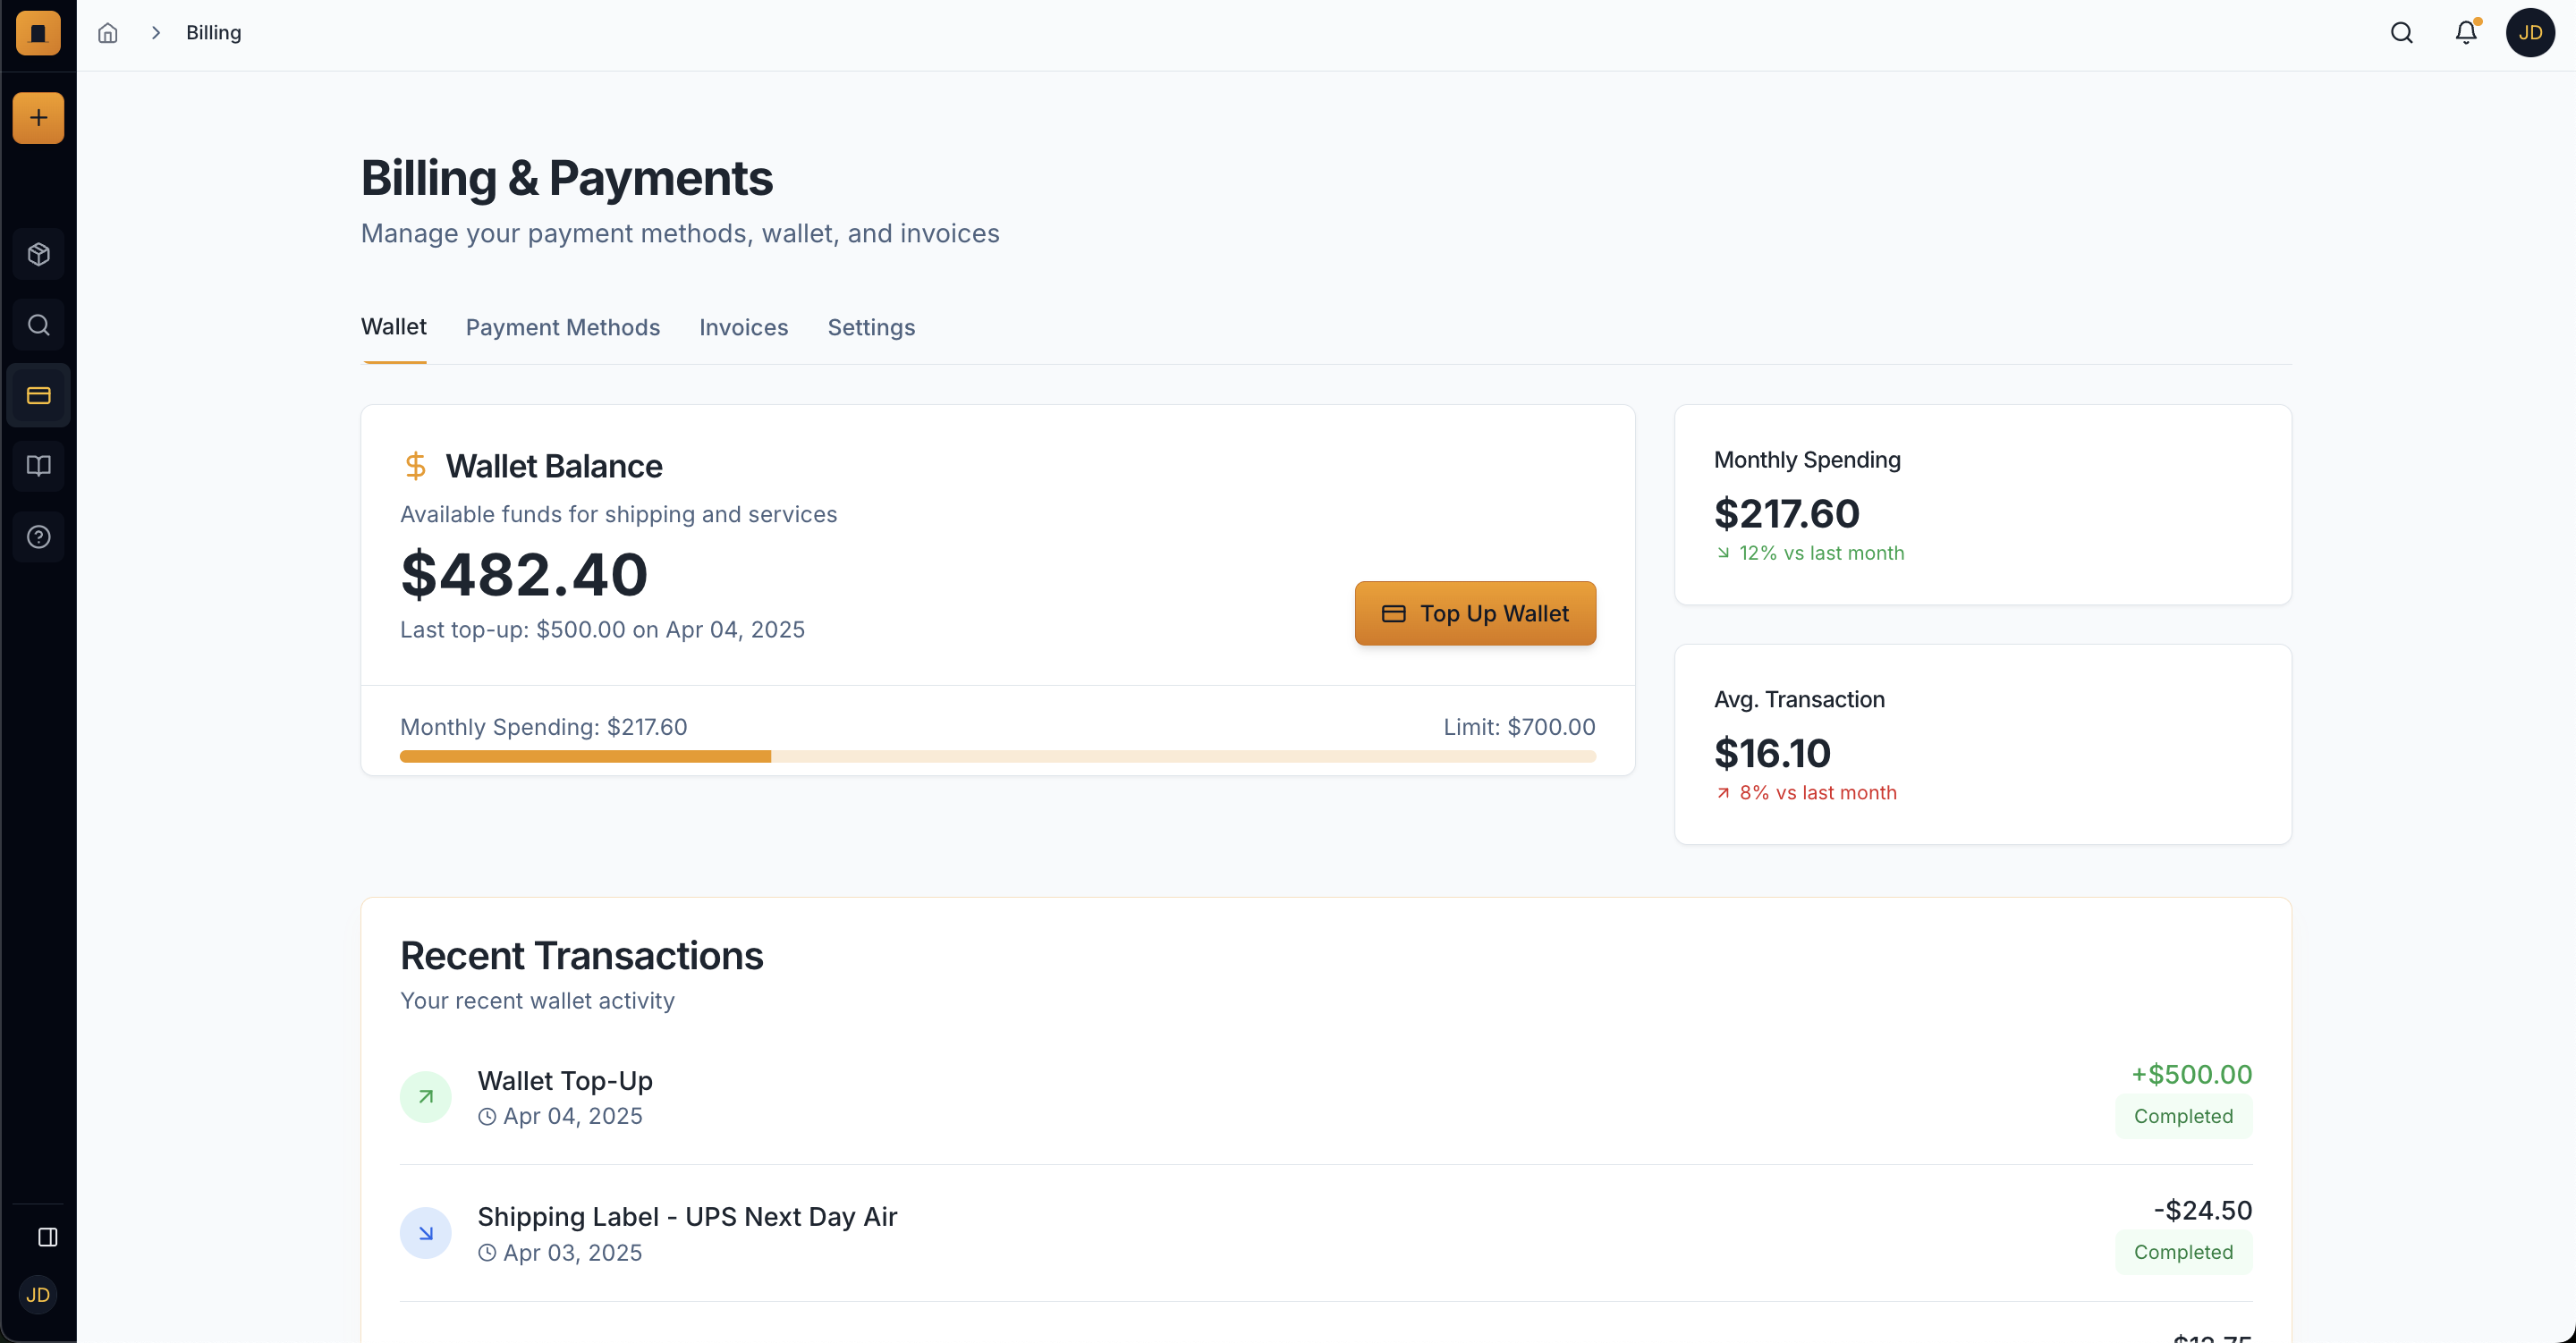Click the orange plus create button
This screenshot has height=1343, width=2576.
38,118
